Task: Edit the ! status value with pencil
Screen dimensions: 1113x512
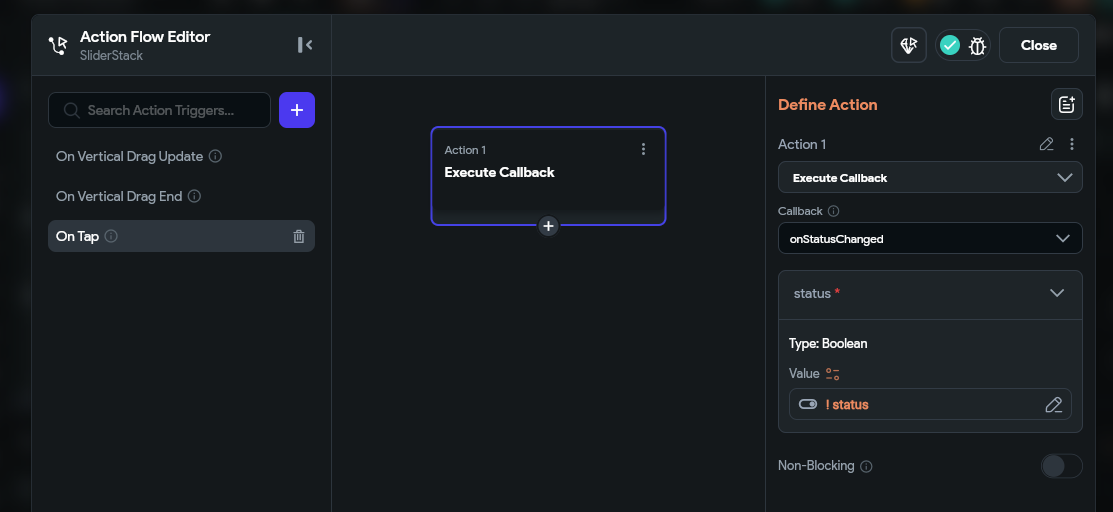Action: [1053, 405]
